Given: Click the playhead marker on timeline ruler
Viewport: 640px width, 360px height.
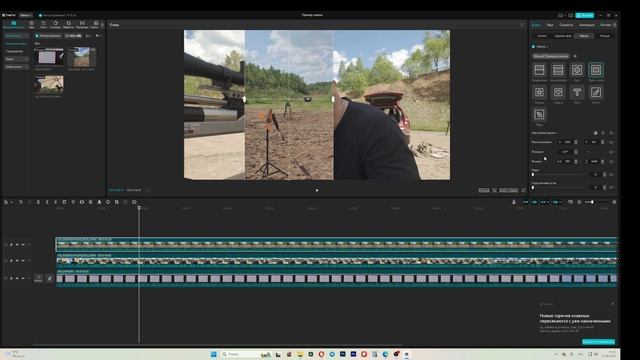Looking at the screenshot, I should [139, 208].
